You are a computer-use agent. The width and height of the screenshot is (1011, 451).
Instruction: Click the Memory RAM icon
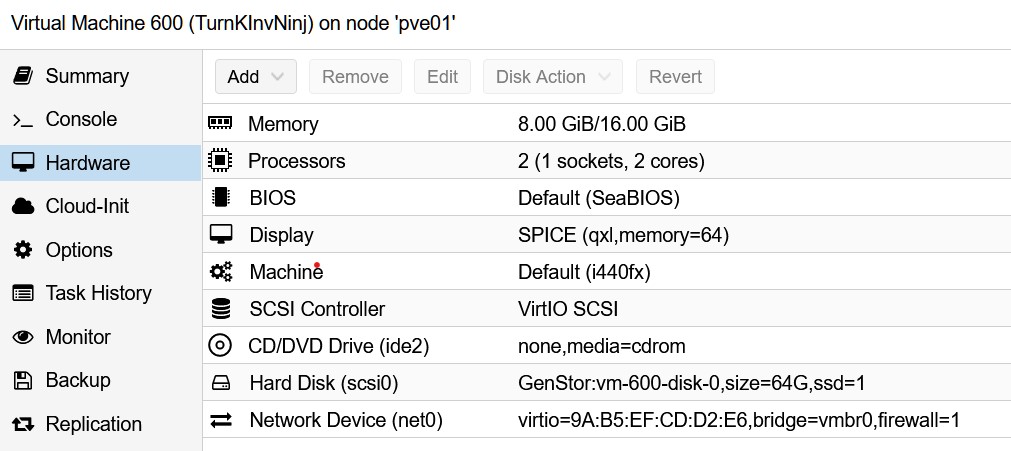220,123
